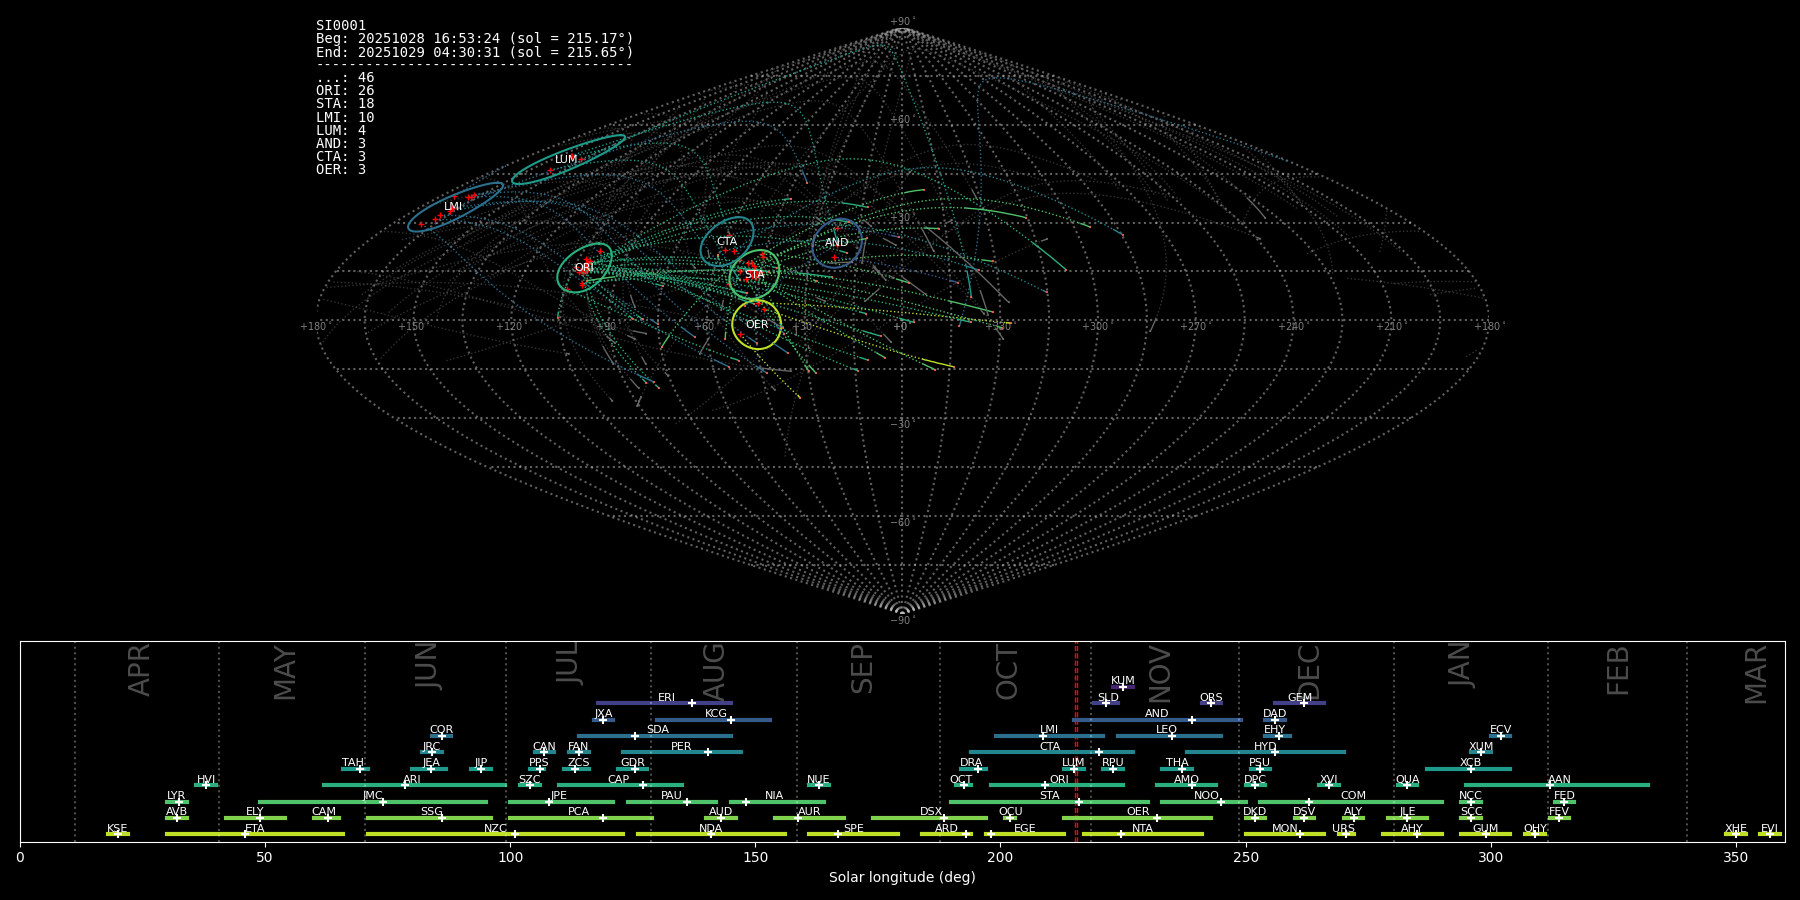Click the KUM shower bar in timeline

(1122, 687)
